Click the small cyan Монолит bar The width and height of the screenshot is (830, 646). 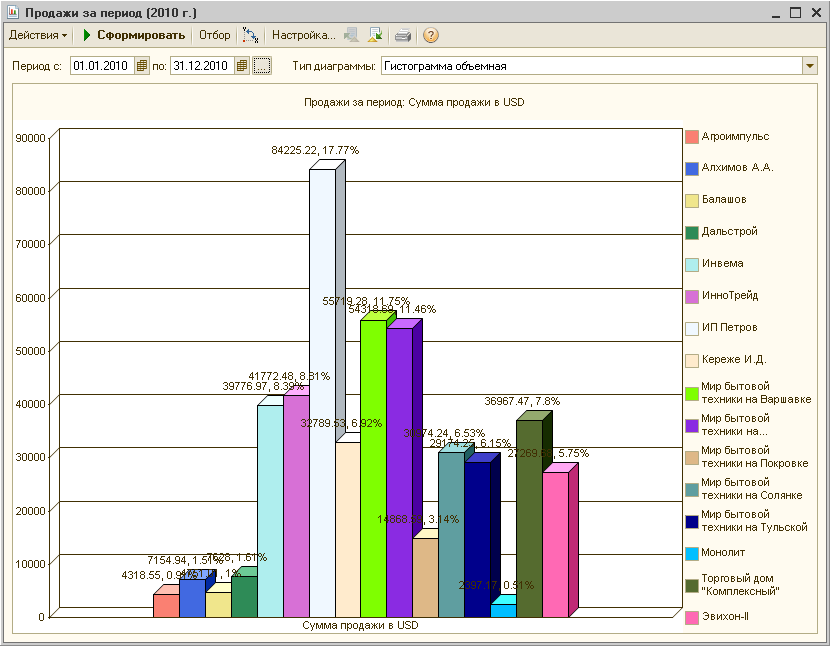(x=503, y=611)
